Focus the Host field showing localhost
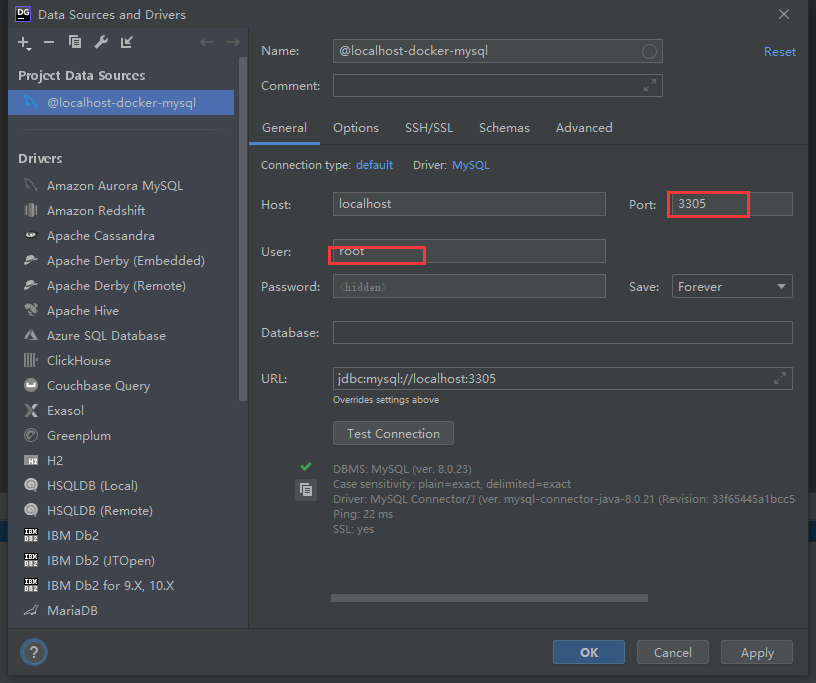Screen dimensions: 816x683 click(469, 204)
